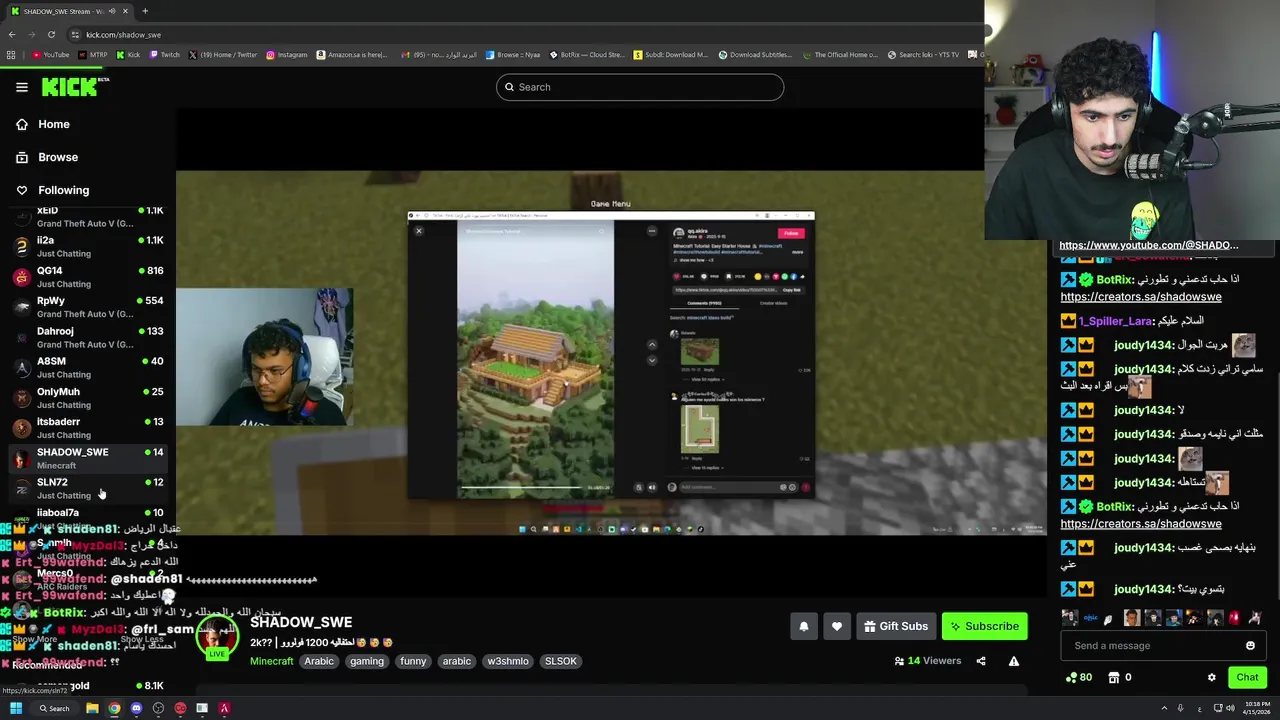The image size is (1280, 720).
Task: Click the first emote in the chat quick emote bar
Action: point(1070,618)
